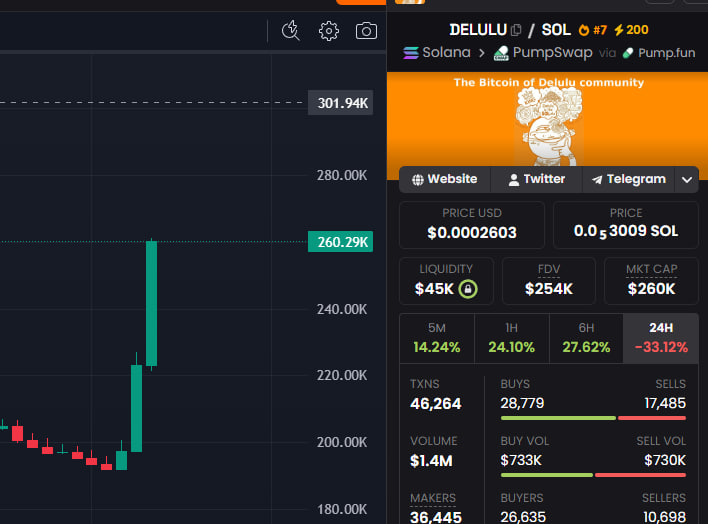Open the Website link button
This screenshot has height=524, width=708.
coord(445,179)
